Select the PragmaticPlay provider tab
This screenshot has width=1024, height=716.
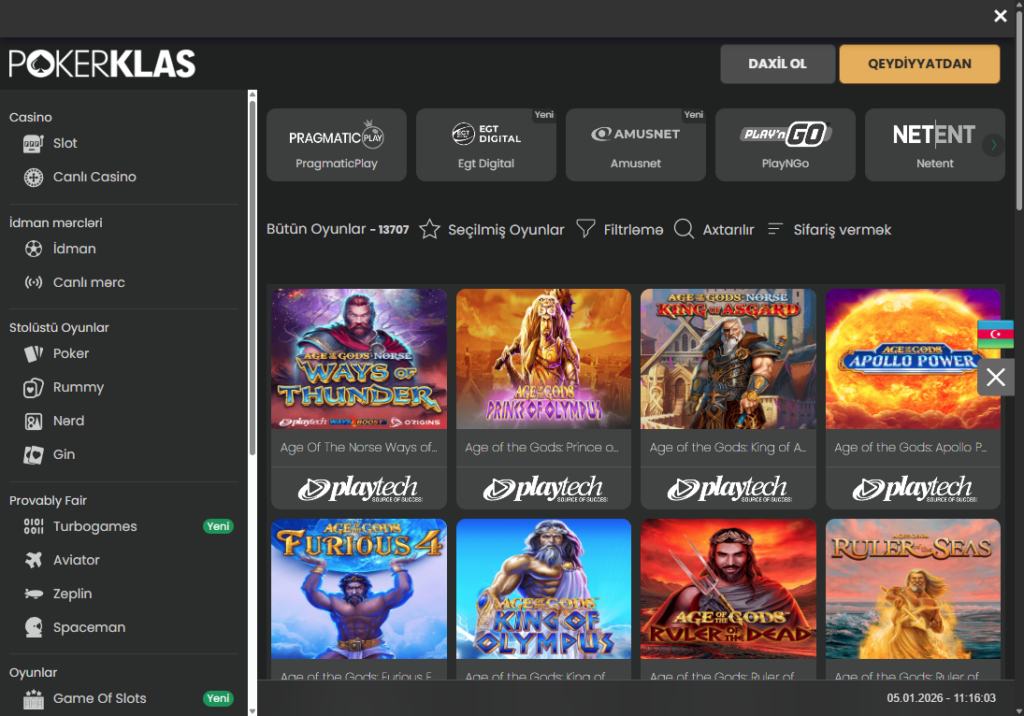[x=337, y=145]
